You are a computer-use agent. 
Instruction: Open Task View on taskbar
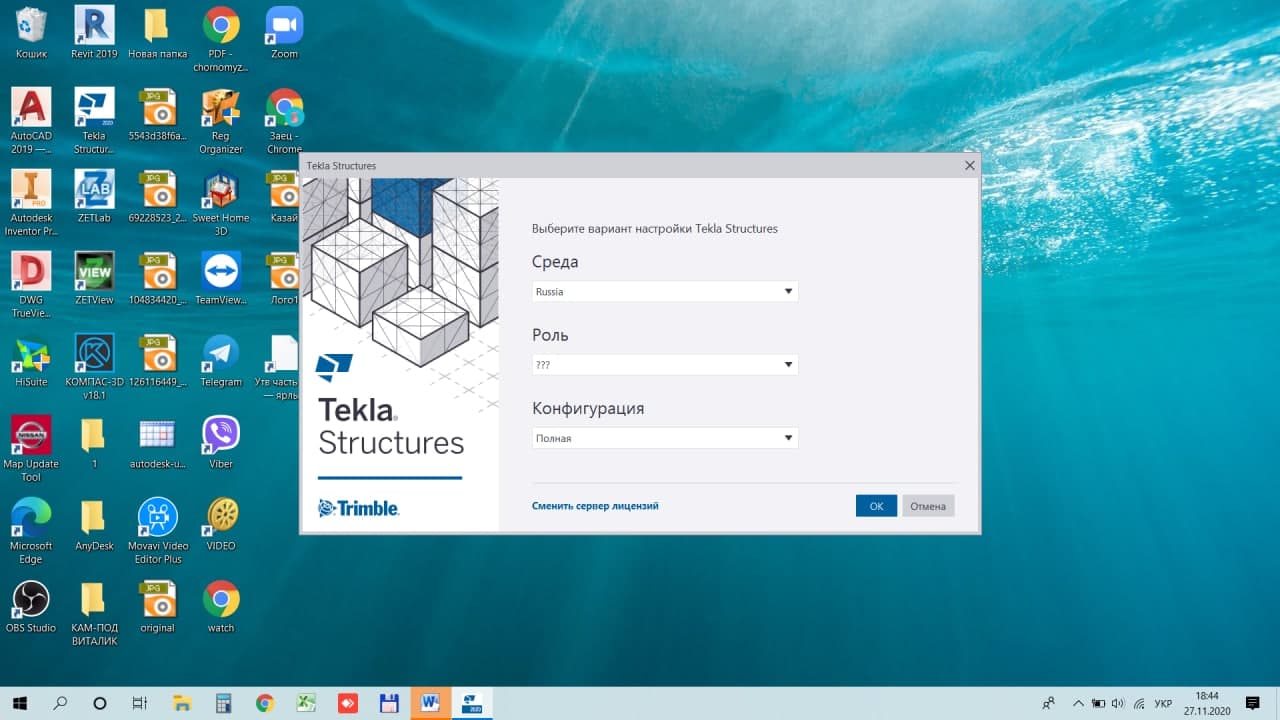pos(140,703)
